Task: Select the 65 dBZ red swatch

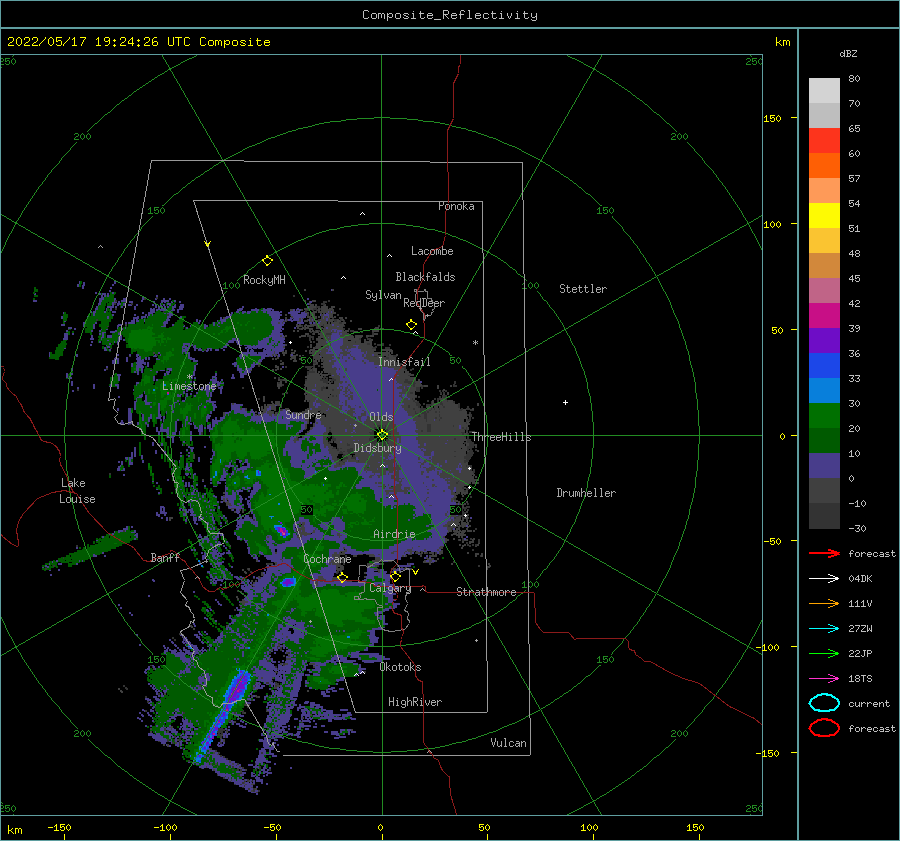Action: tap(824, 140)
